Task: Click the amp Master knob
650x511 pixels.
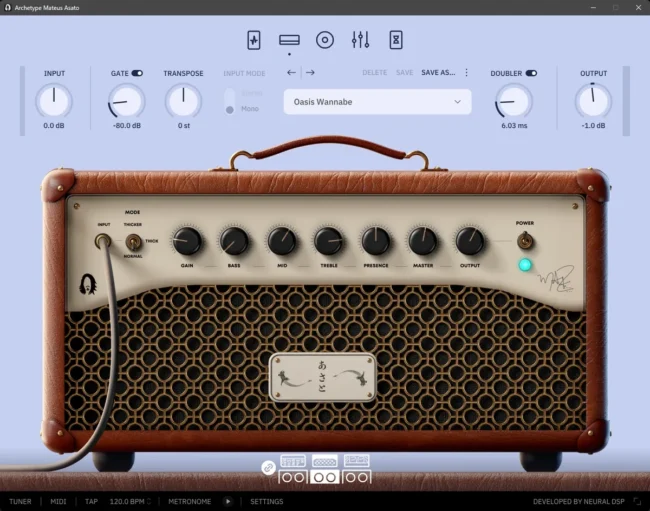Action: pyautogui.click(x=423, y=241)
